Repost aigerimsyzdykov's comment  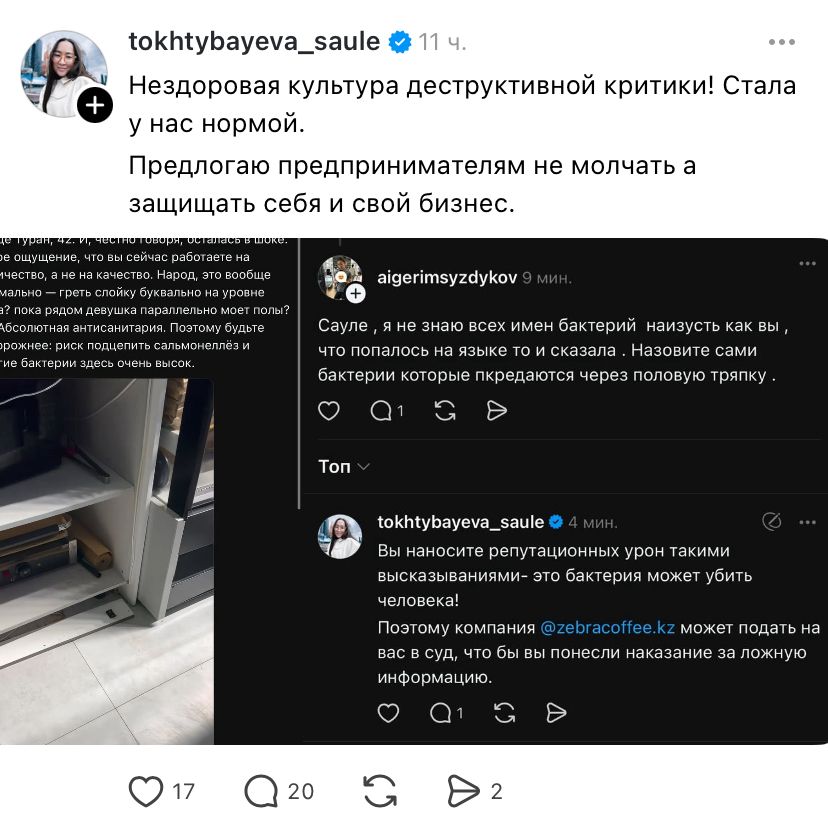coord(445,410)
